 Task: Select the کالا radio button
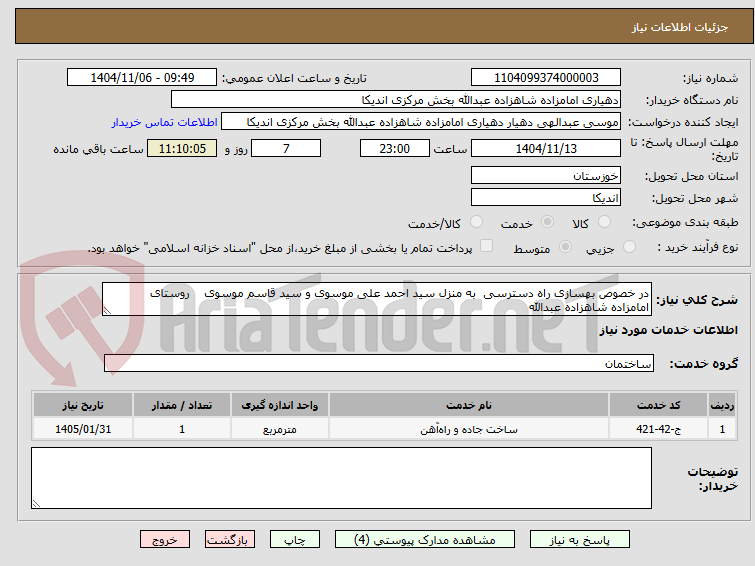tap(604, 222)
